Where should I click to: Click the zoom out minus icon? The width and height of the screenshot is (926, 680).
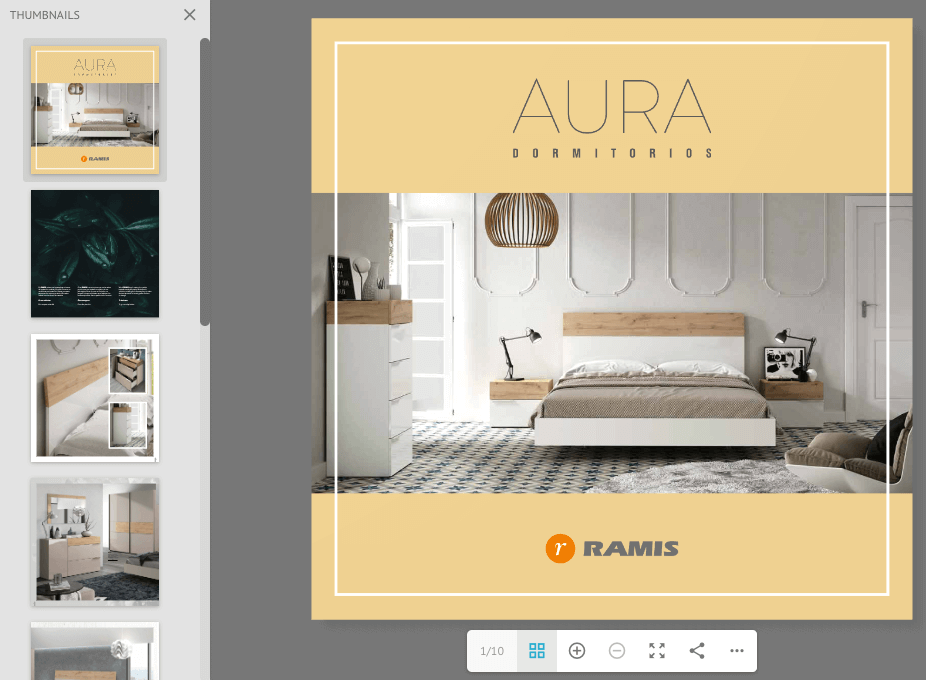[x=617, y=651]
